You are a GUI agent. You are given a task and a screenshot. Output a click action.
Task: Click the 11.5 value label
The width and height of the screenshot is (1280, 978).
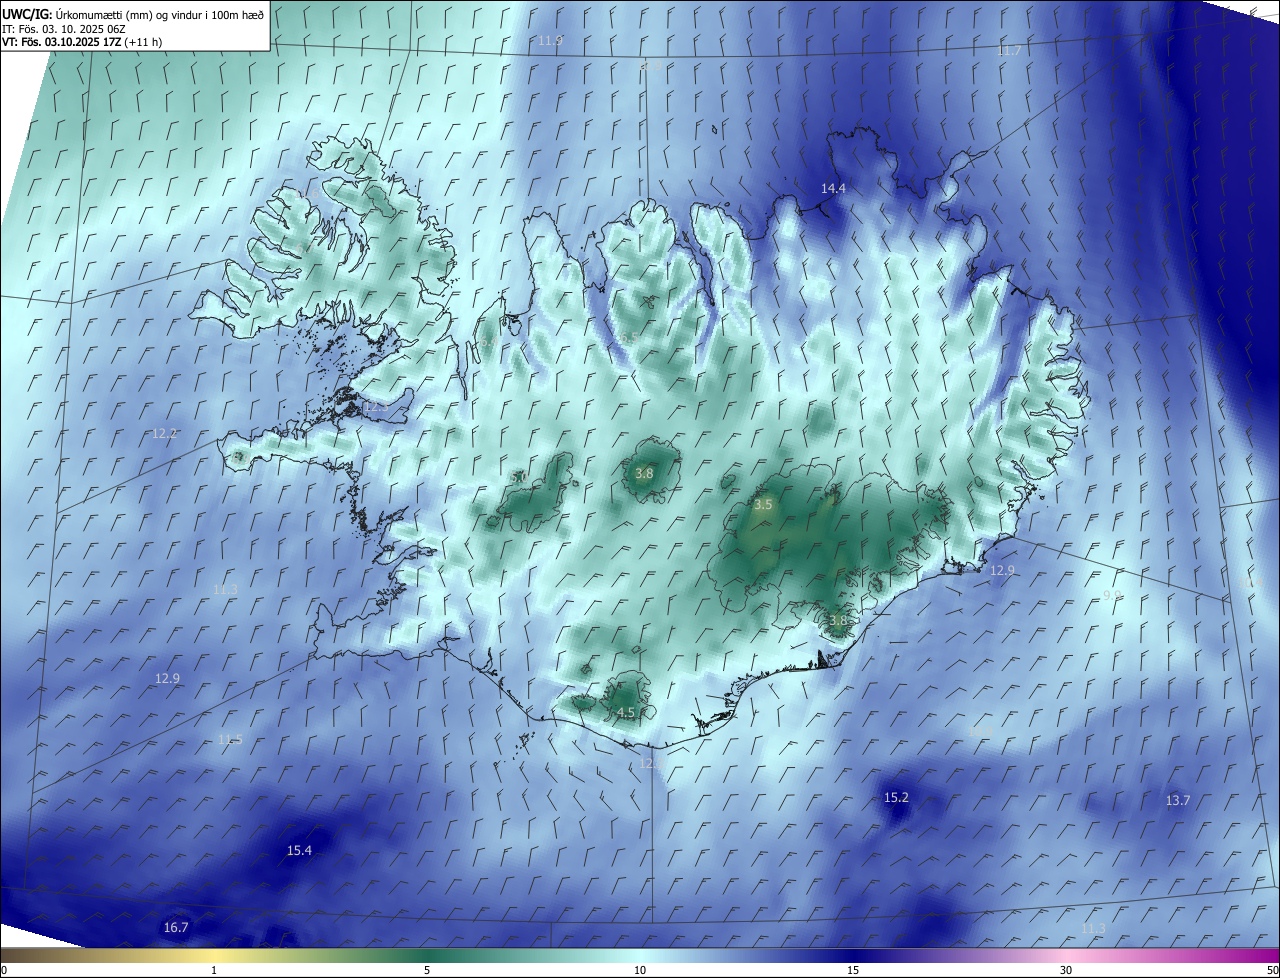coord(230,739)
